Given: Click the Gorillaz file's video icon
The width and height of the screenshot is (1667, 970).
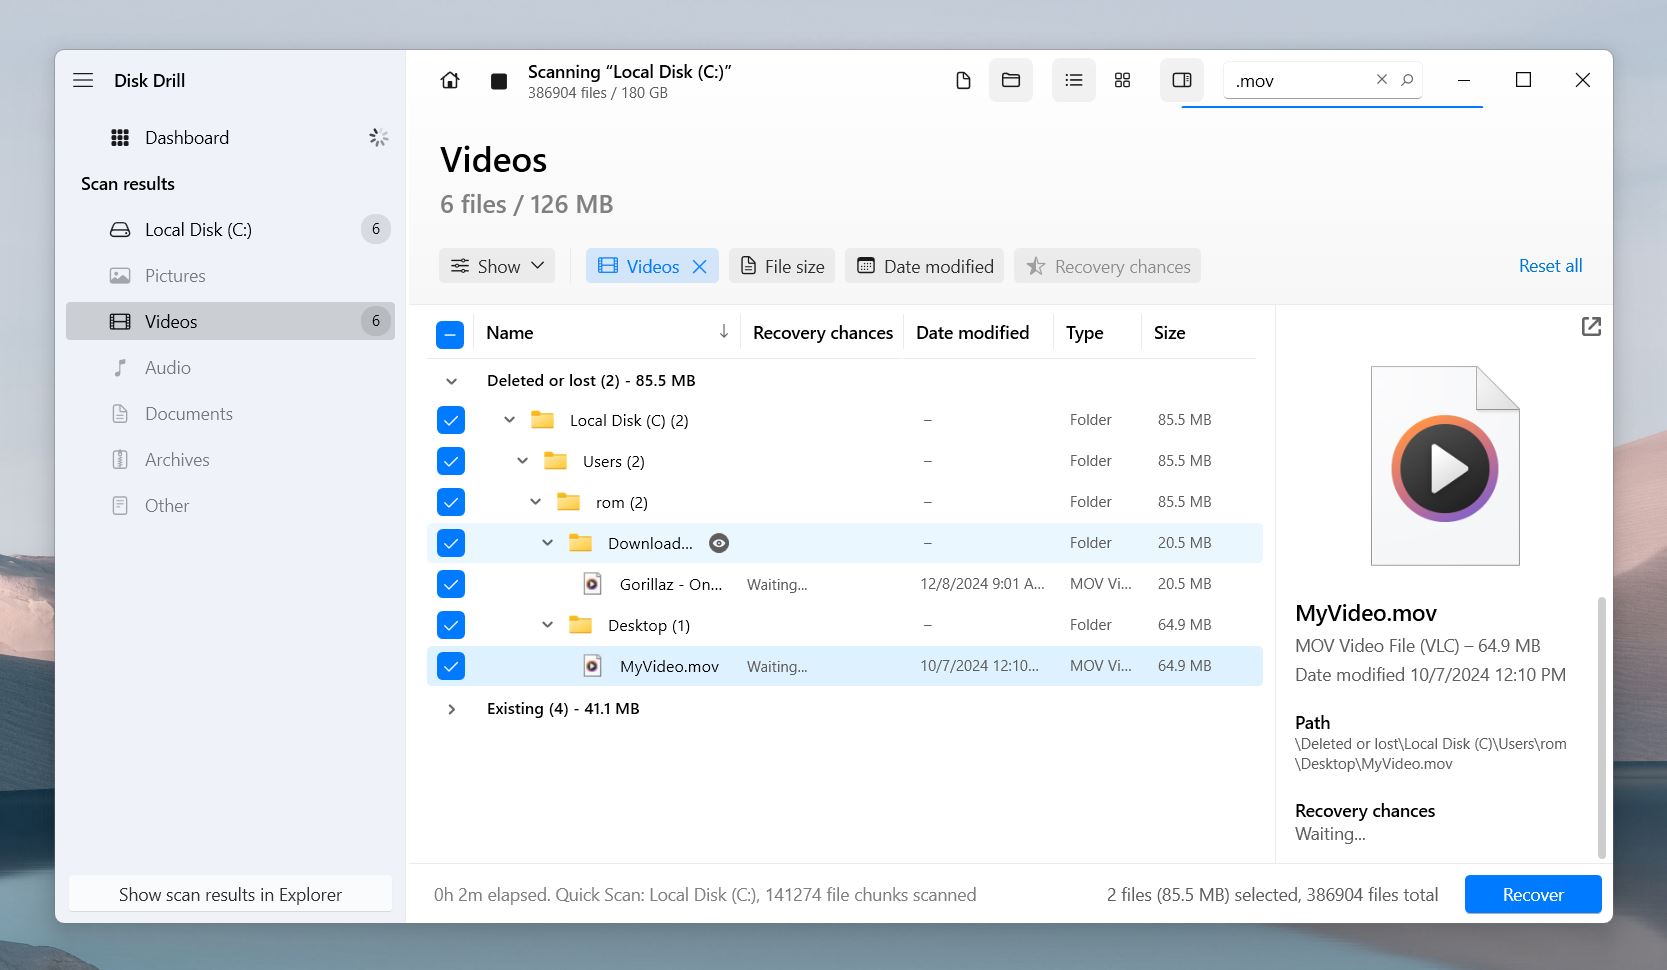Looking at the screenshot, I should [592, 584].
